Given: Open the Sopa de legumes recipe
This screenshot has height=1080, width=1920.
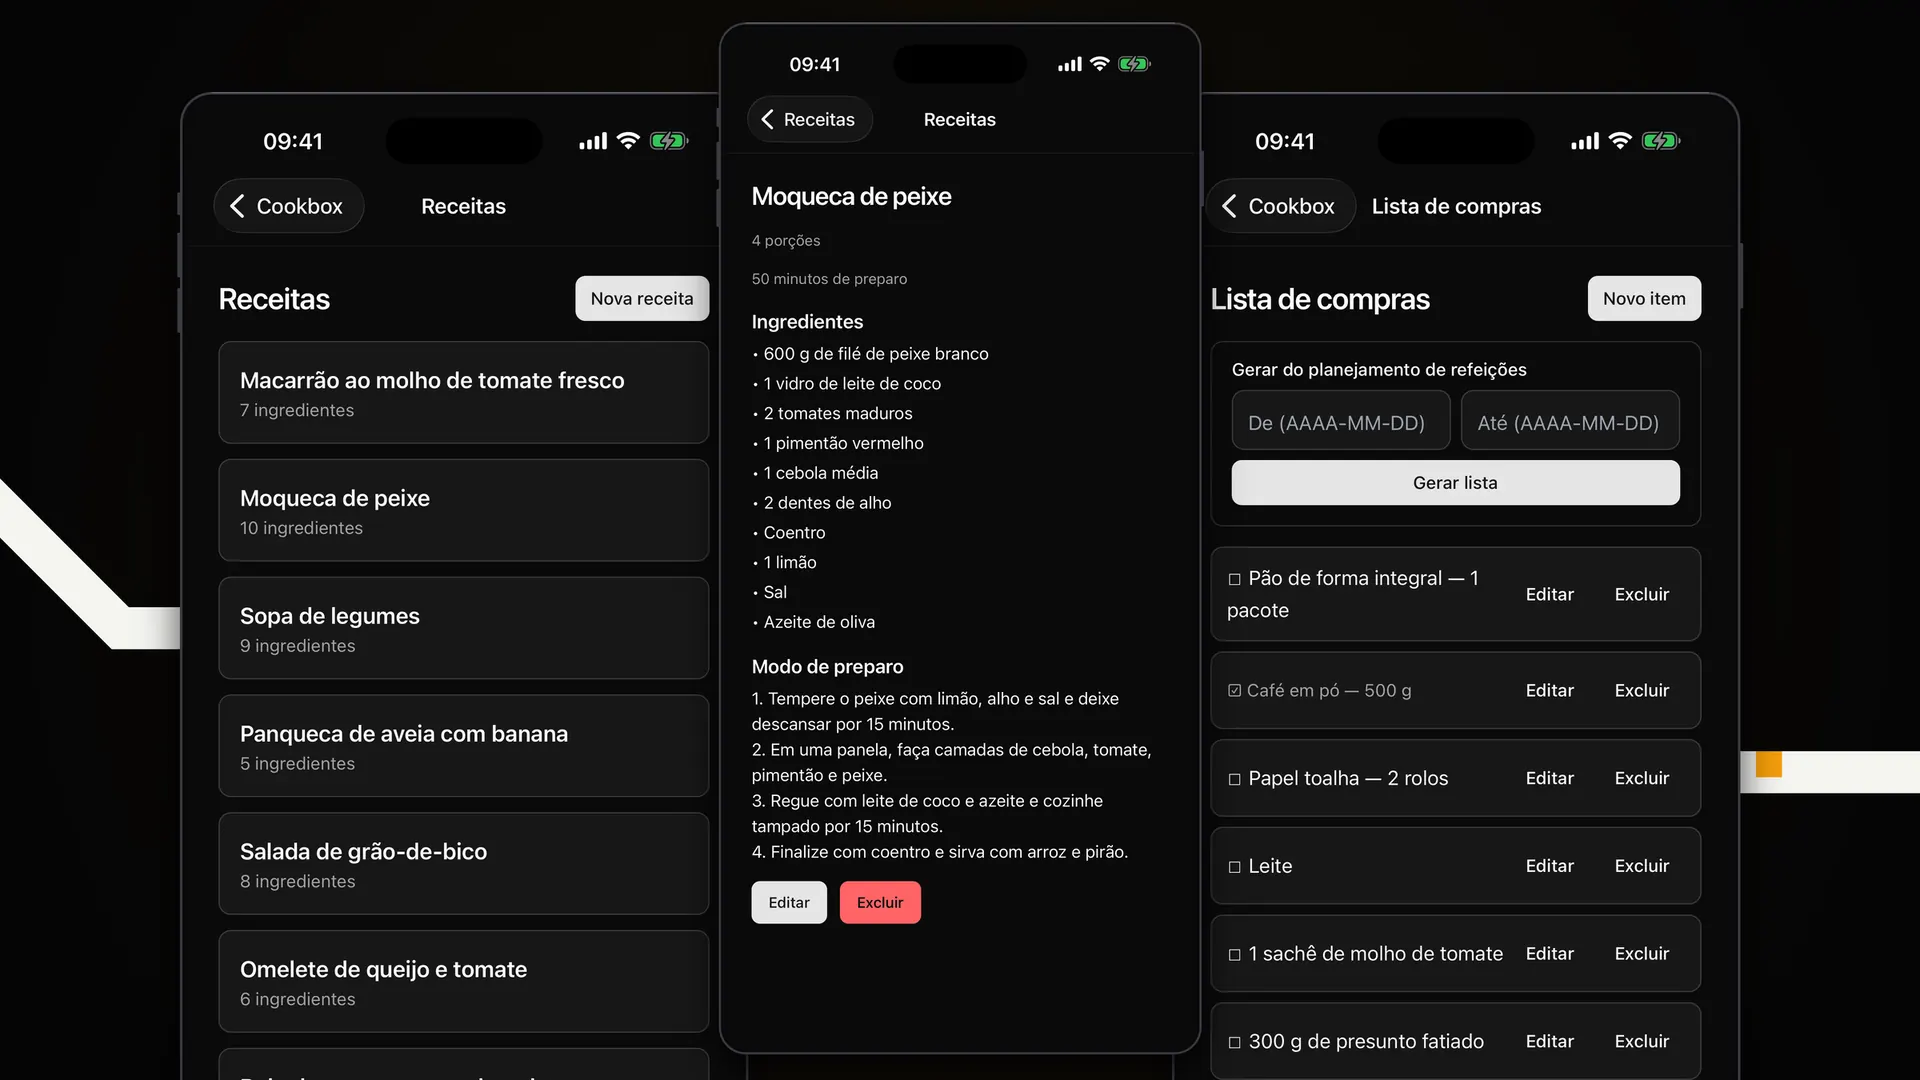Looking at the screenshot, I should 463,628.
